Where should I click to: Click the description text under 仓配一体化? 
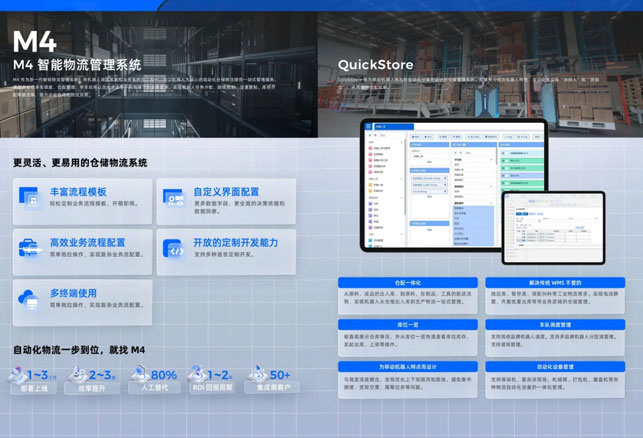(x=408, y=298)
